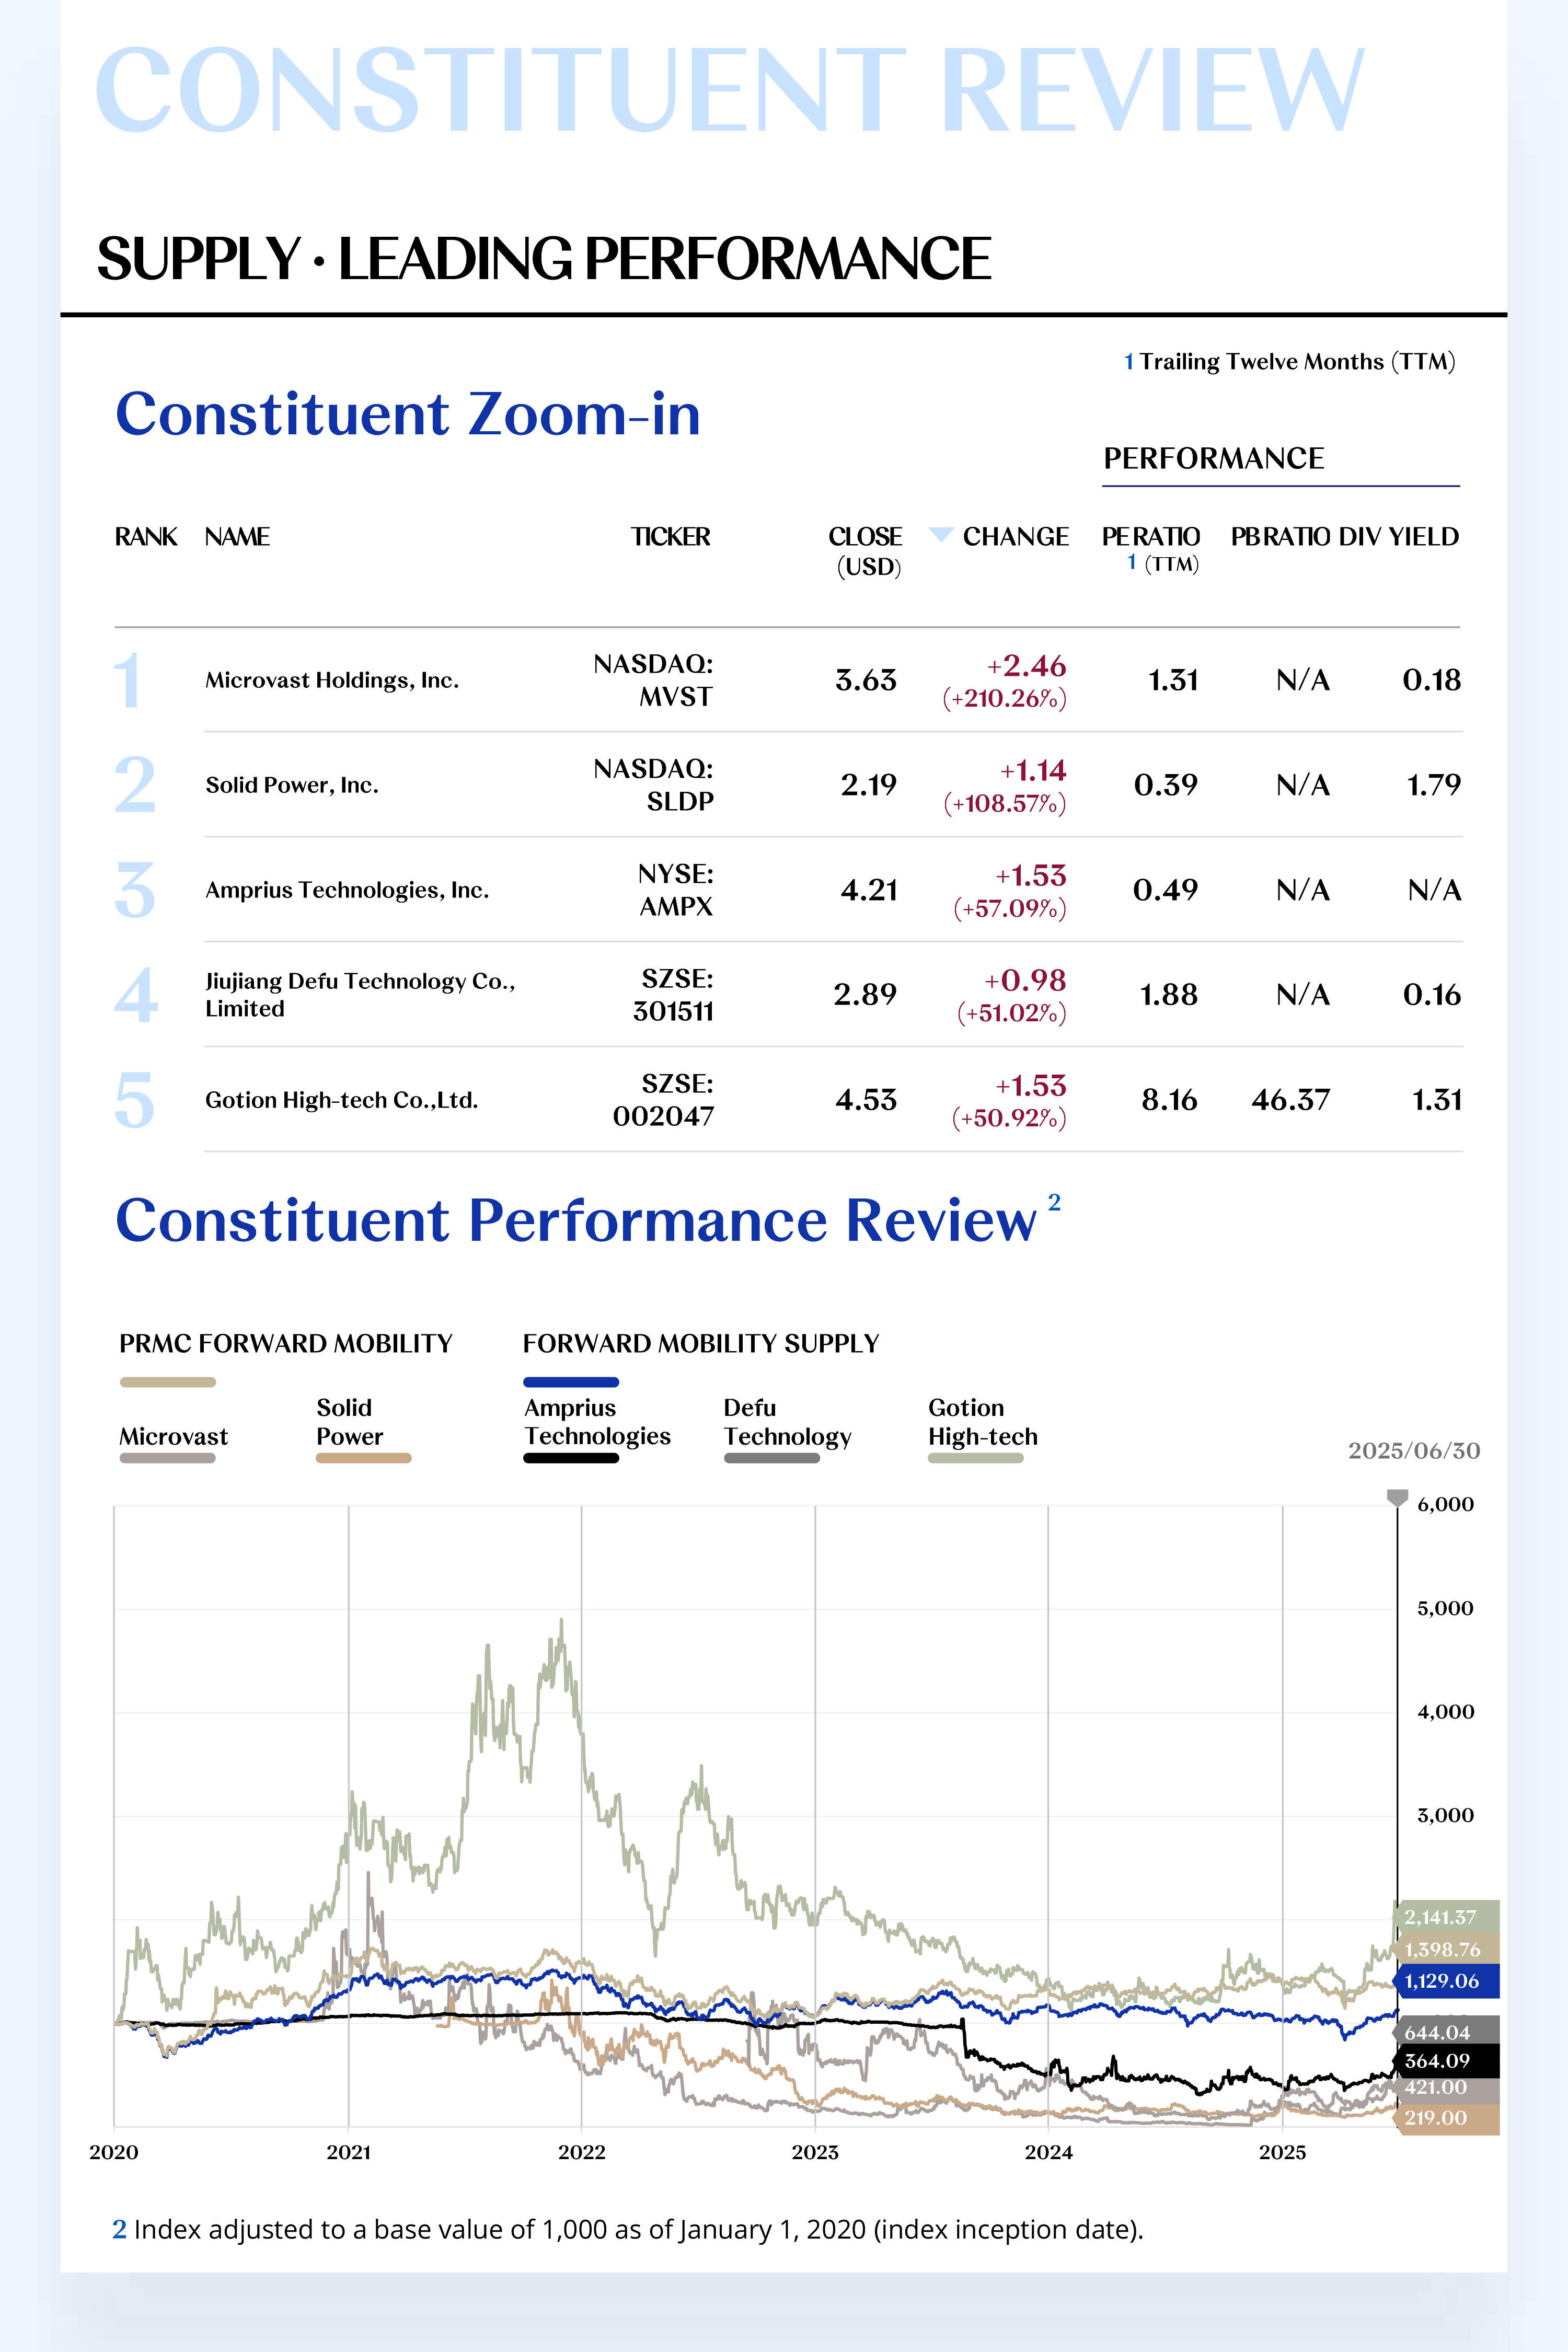Click the Gotion High-tech green swatch
This screenshot has width=1568, height=2352.
pos(975,1458)
